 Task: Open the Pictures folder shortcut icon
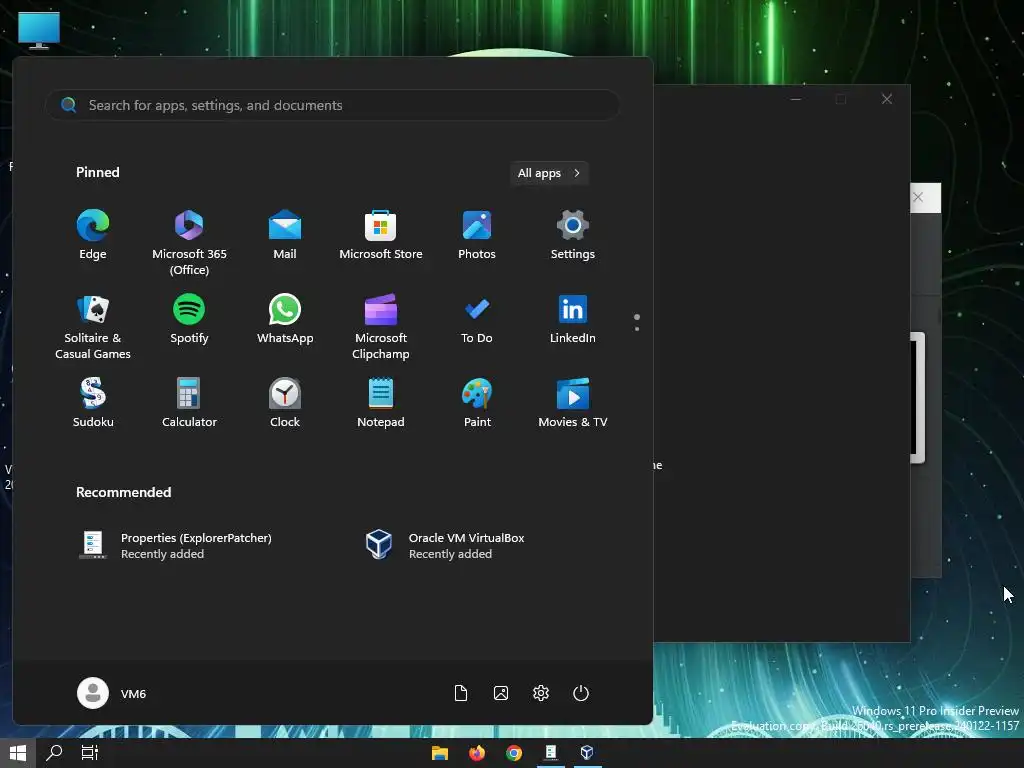(x=501, y=693)
